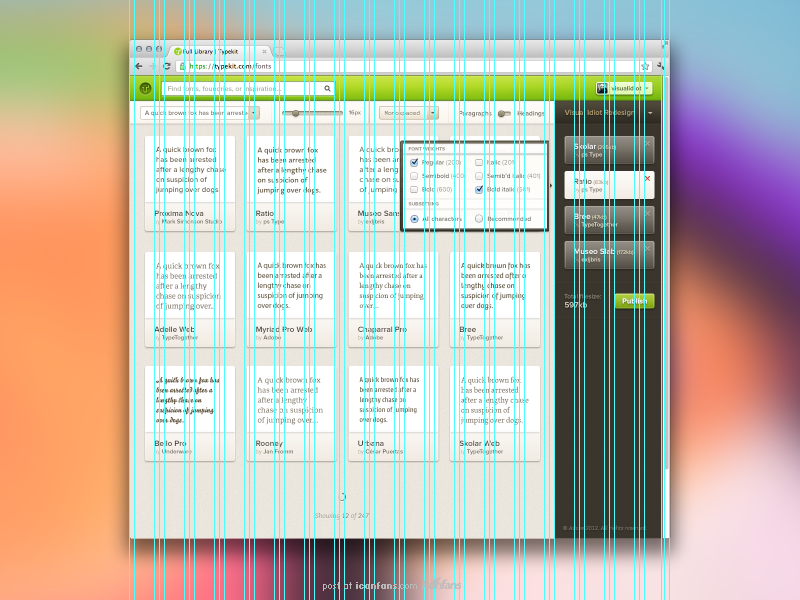Image resolution: width=800 pixels, height=600 pixels.
Task: Close the Full Library Typekit tab
Action: (264, 52)
